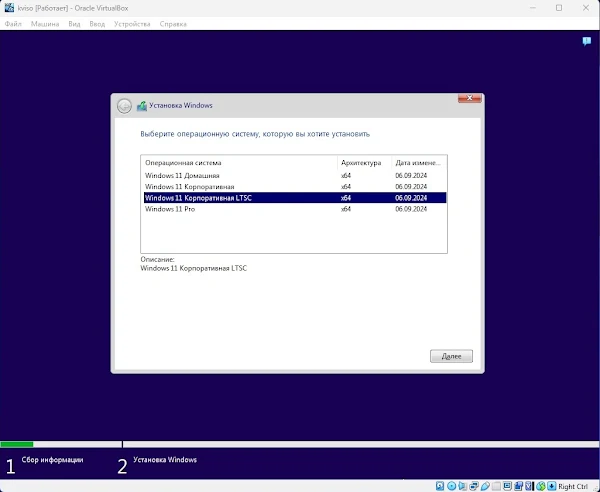Minimize the VirtualBox window
600x492 pixels.
pyautogui.click(x=533, y=8)
